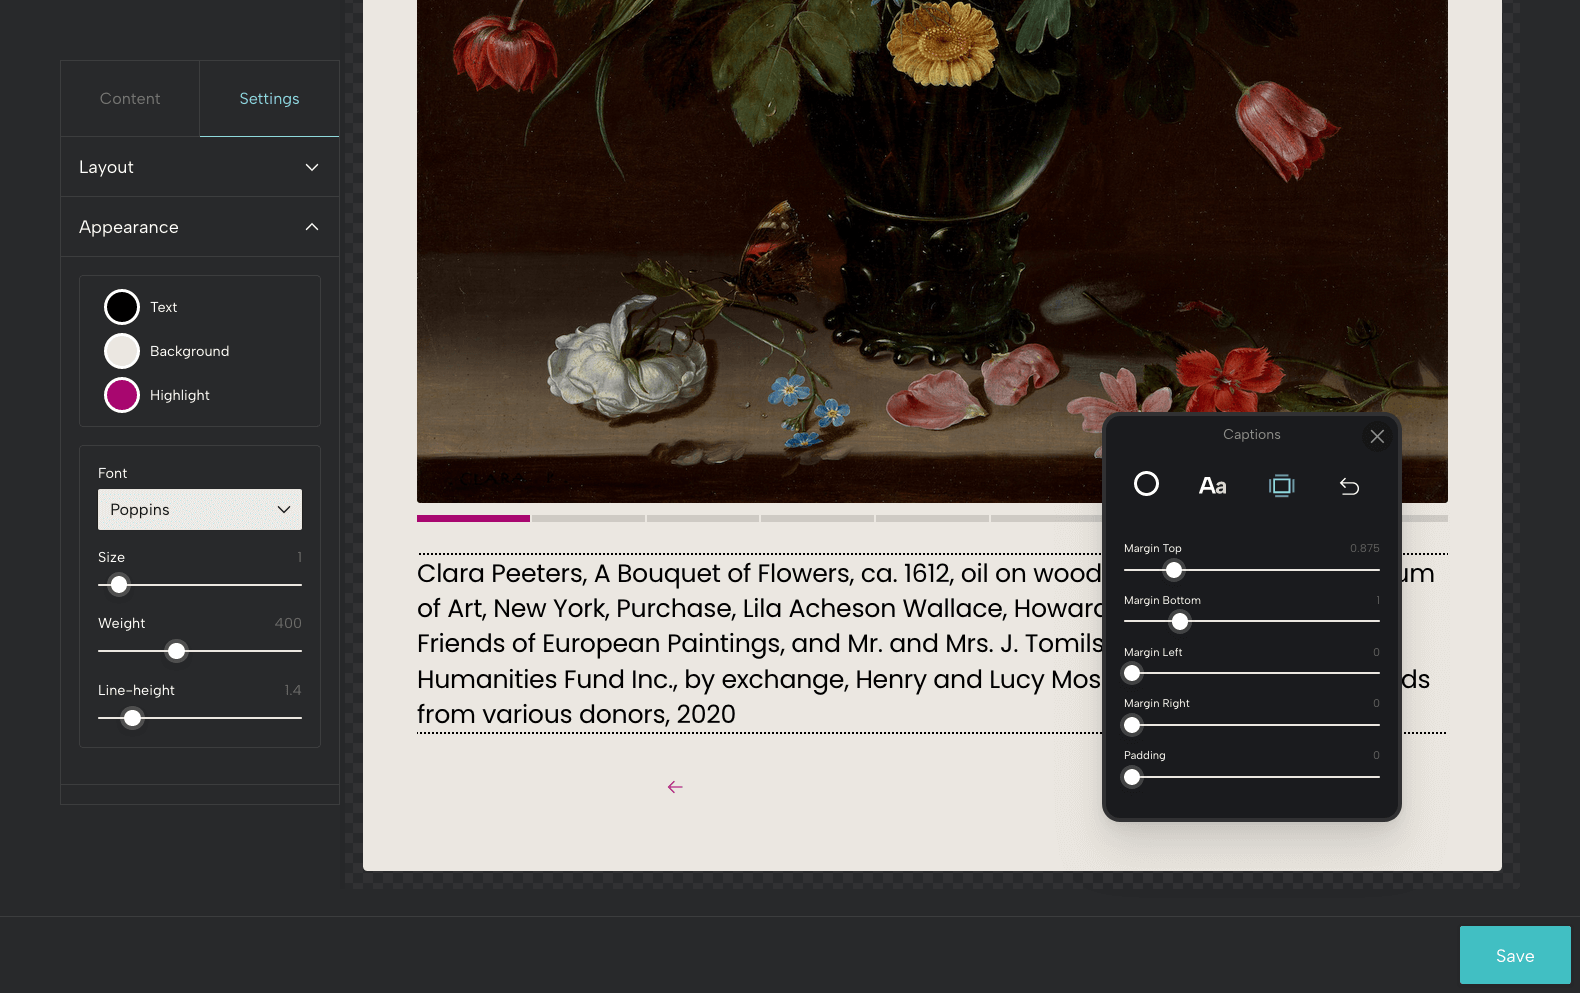
Task: Click the third slide progress segment
Action: tap(703, 518)
